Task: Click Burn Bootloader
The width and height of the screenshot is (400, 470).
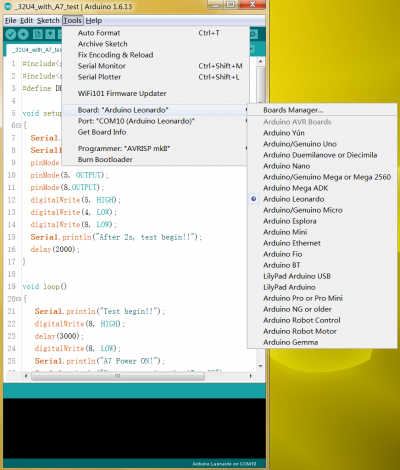Action: tap(156, 159)
